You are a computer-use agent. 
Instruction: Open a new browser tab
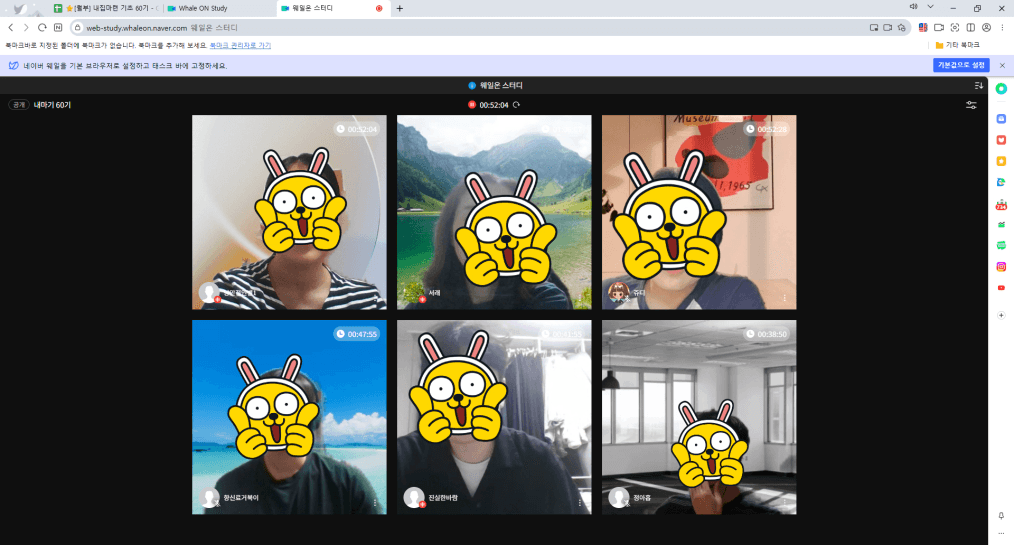(400, 8)
